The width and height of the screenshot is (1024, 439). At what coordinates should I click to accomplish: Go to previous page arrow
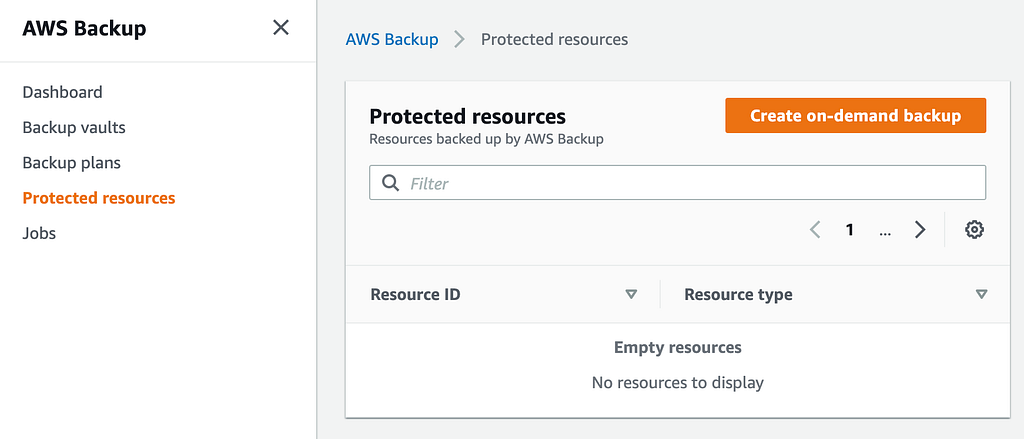pos(815,229)
